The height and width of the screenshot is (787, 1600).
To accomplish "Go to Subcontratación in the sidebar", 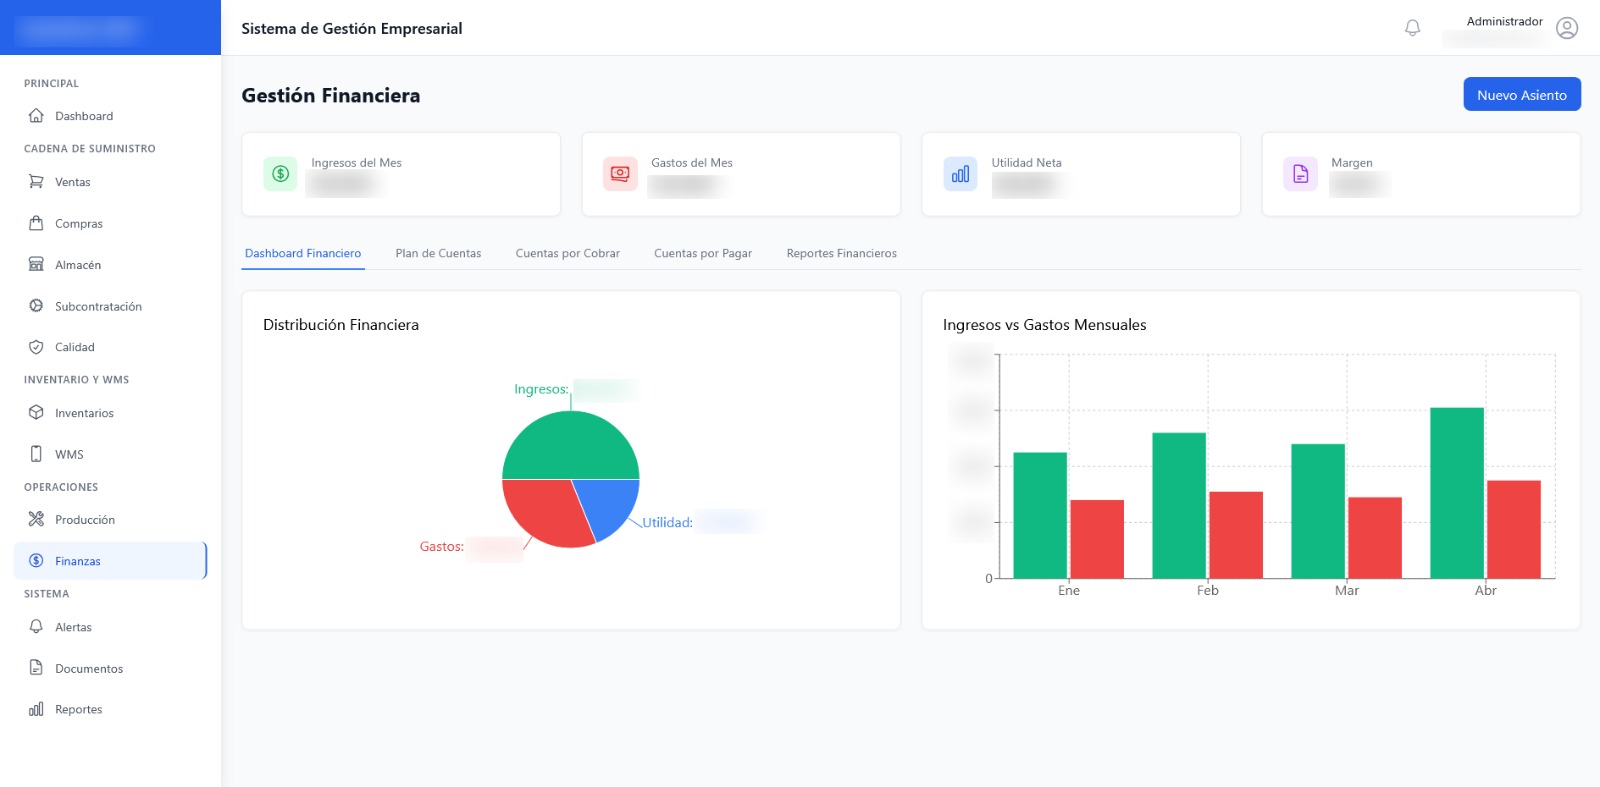I will 98,307.
